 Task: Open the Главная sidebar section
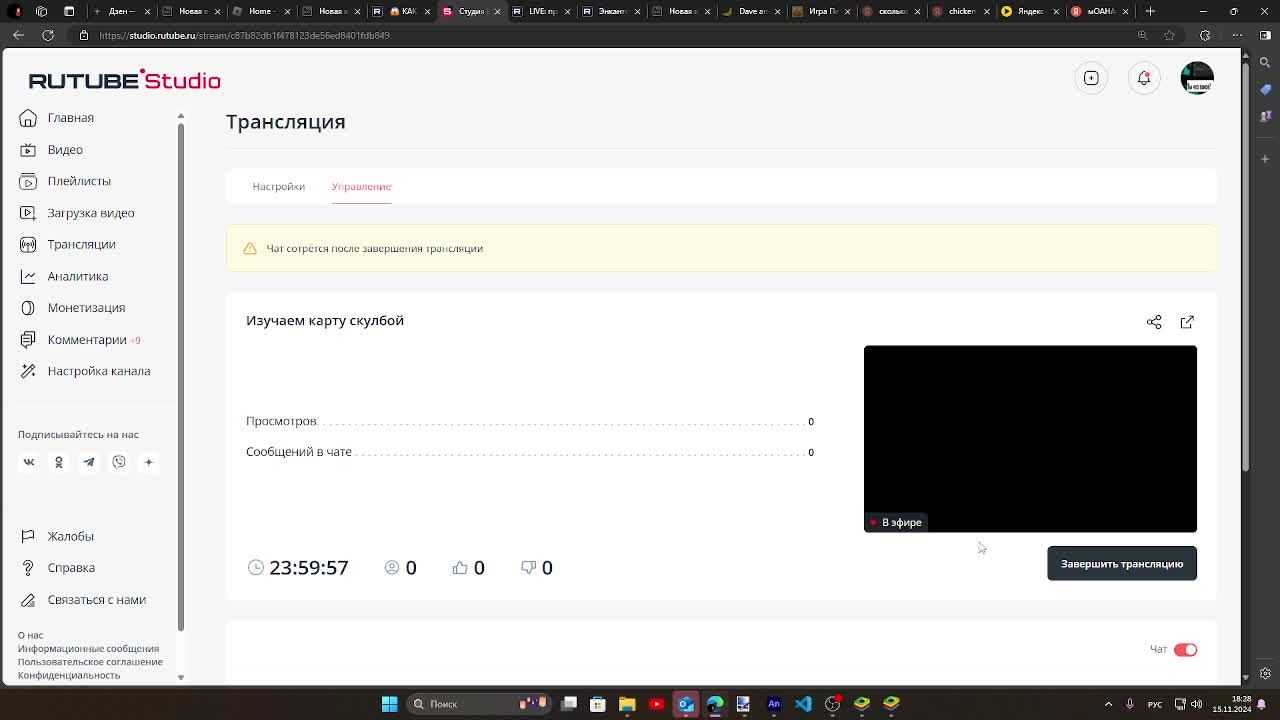(57, 118)
